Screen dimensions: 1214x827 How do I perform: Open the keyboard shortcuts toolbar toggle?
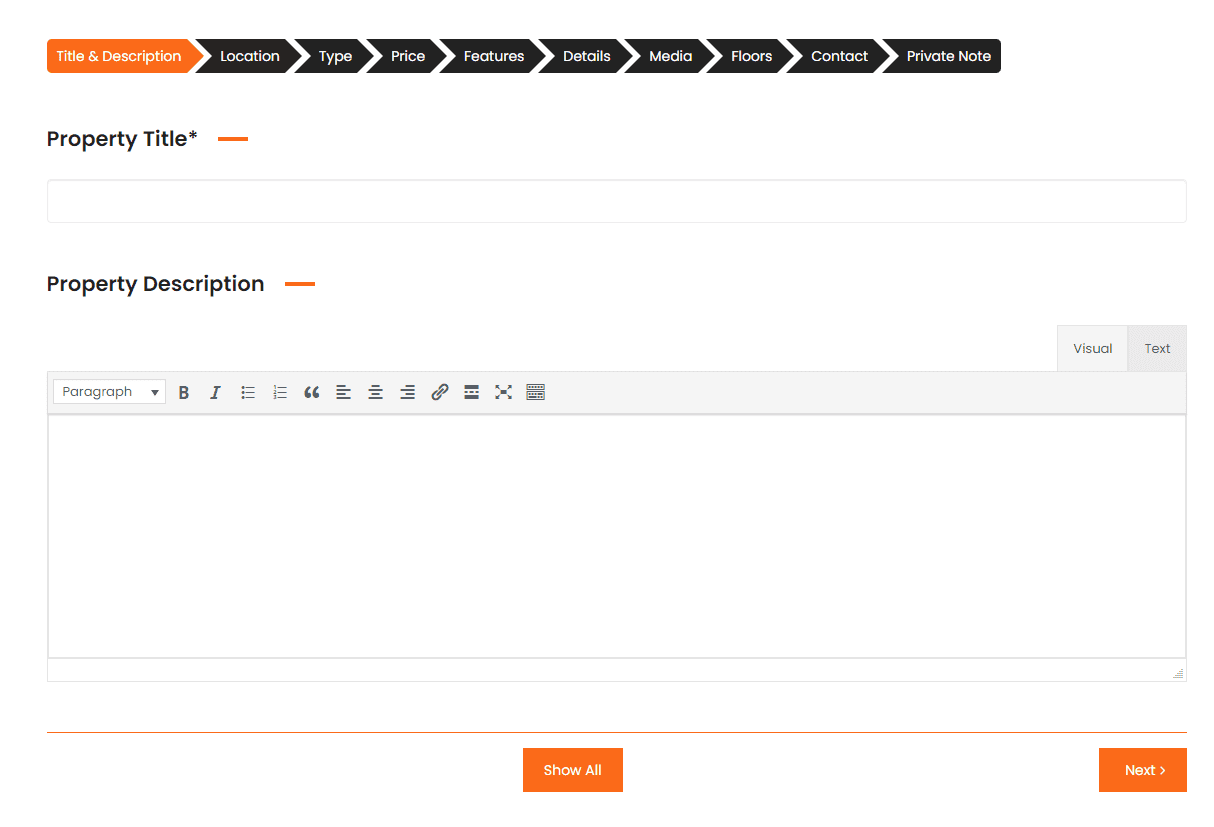click(535, 391)
